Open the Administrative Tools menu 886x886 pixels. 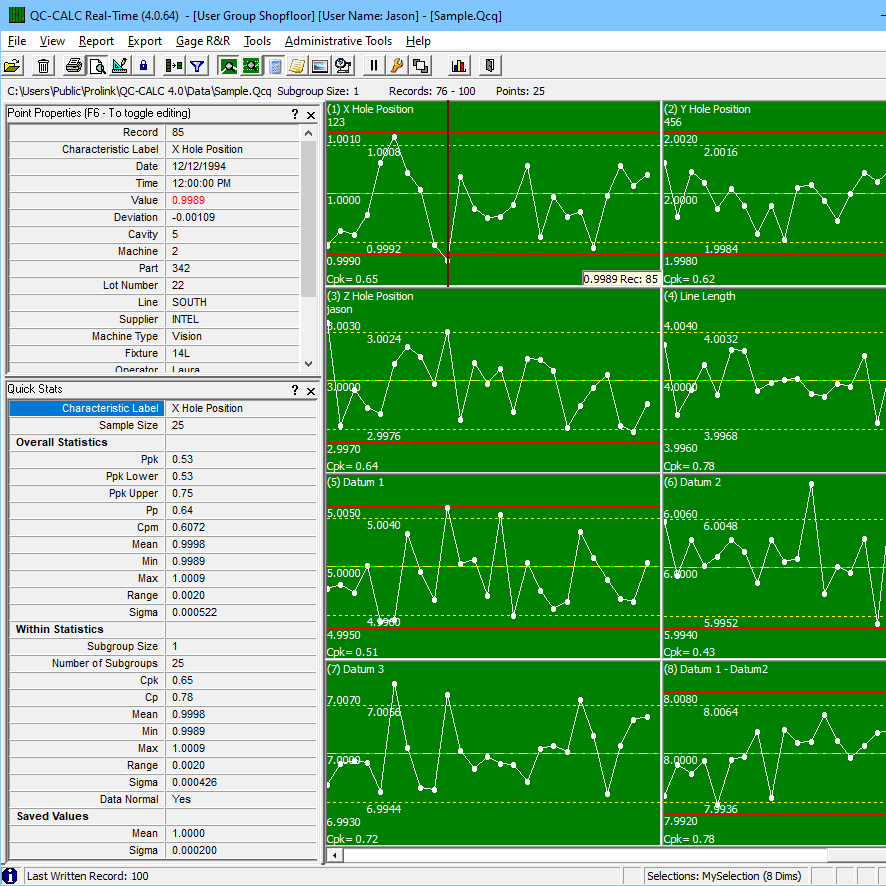(x=338, y=41)
